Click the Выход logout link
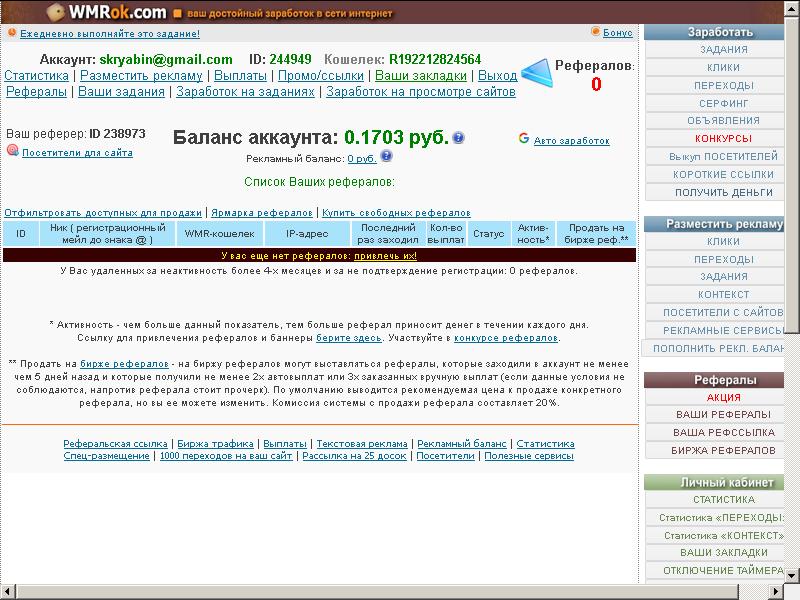 tap(497, 76)
